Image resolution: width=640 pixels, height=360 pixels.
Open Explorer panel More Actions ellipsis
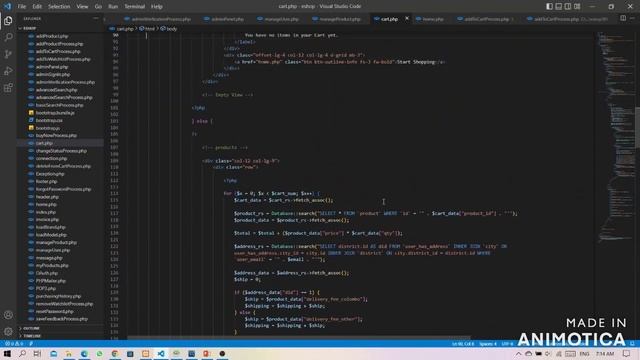(x=96, y=18)
